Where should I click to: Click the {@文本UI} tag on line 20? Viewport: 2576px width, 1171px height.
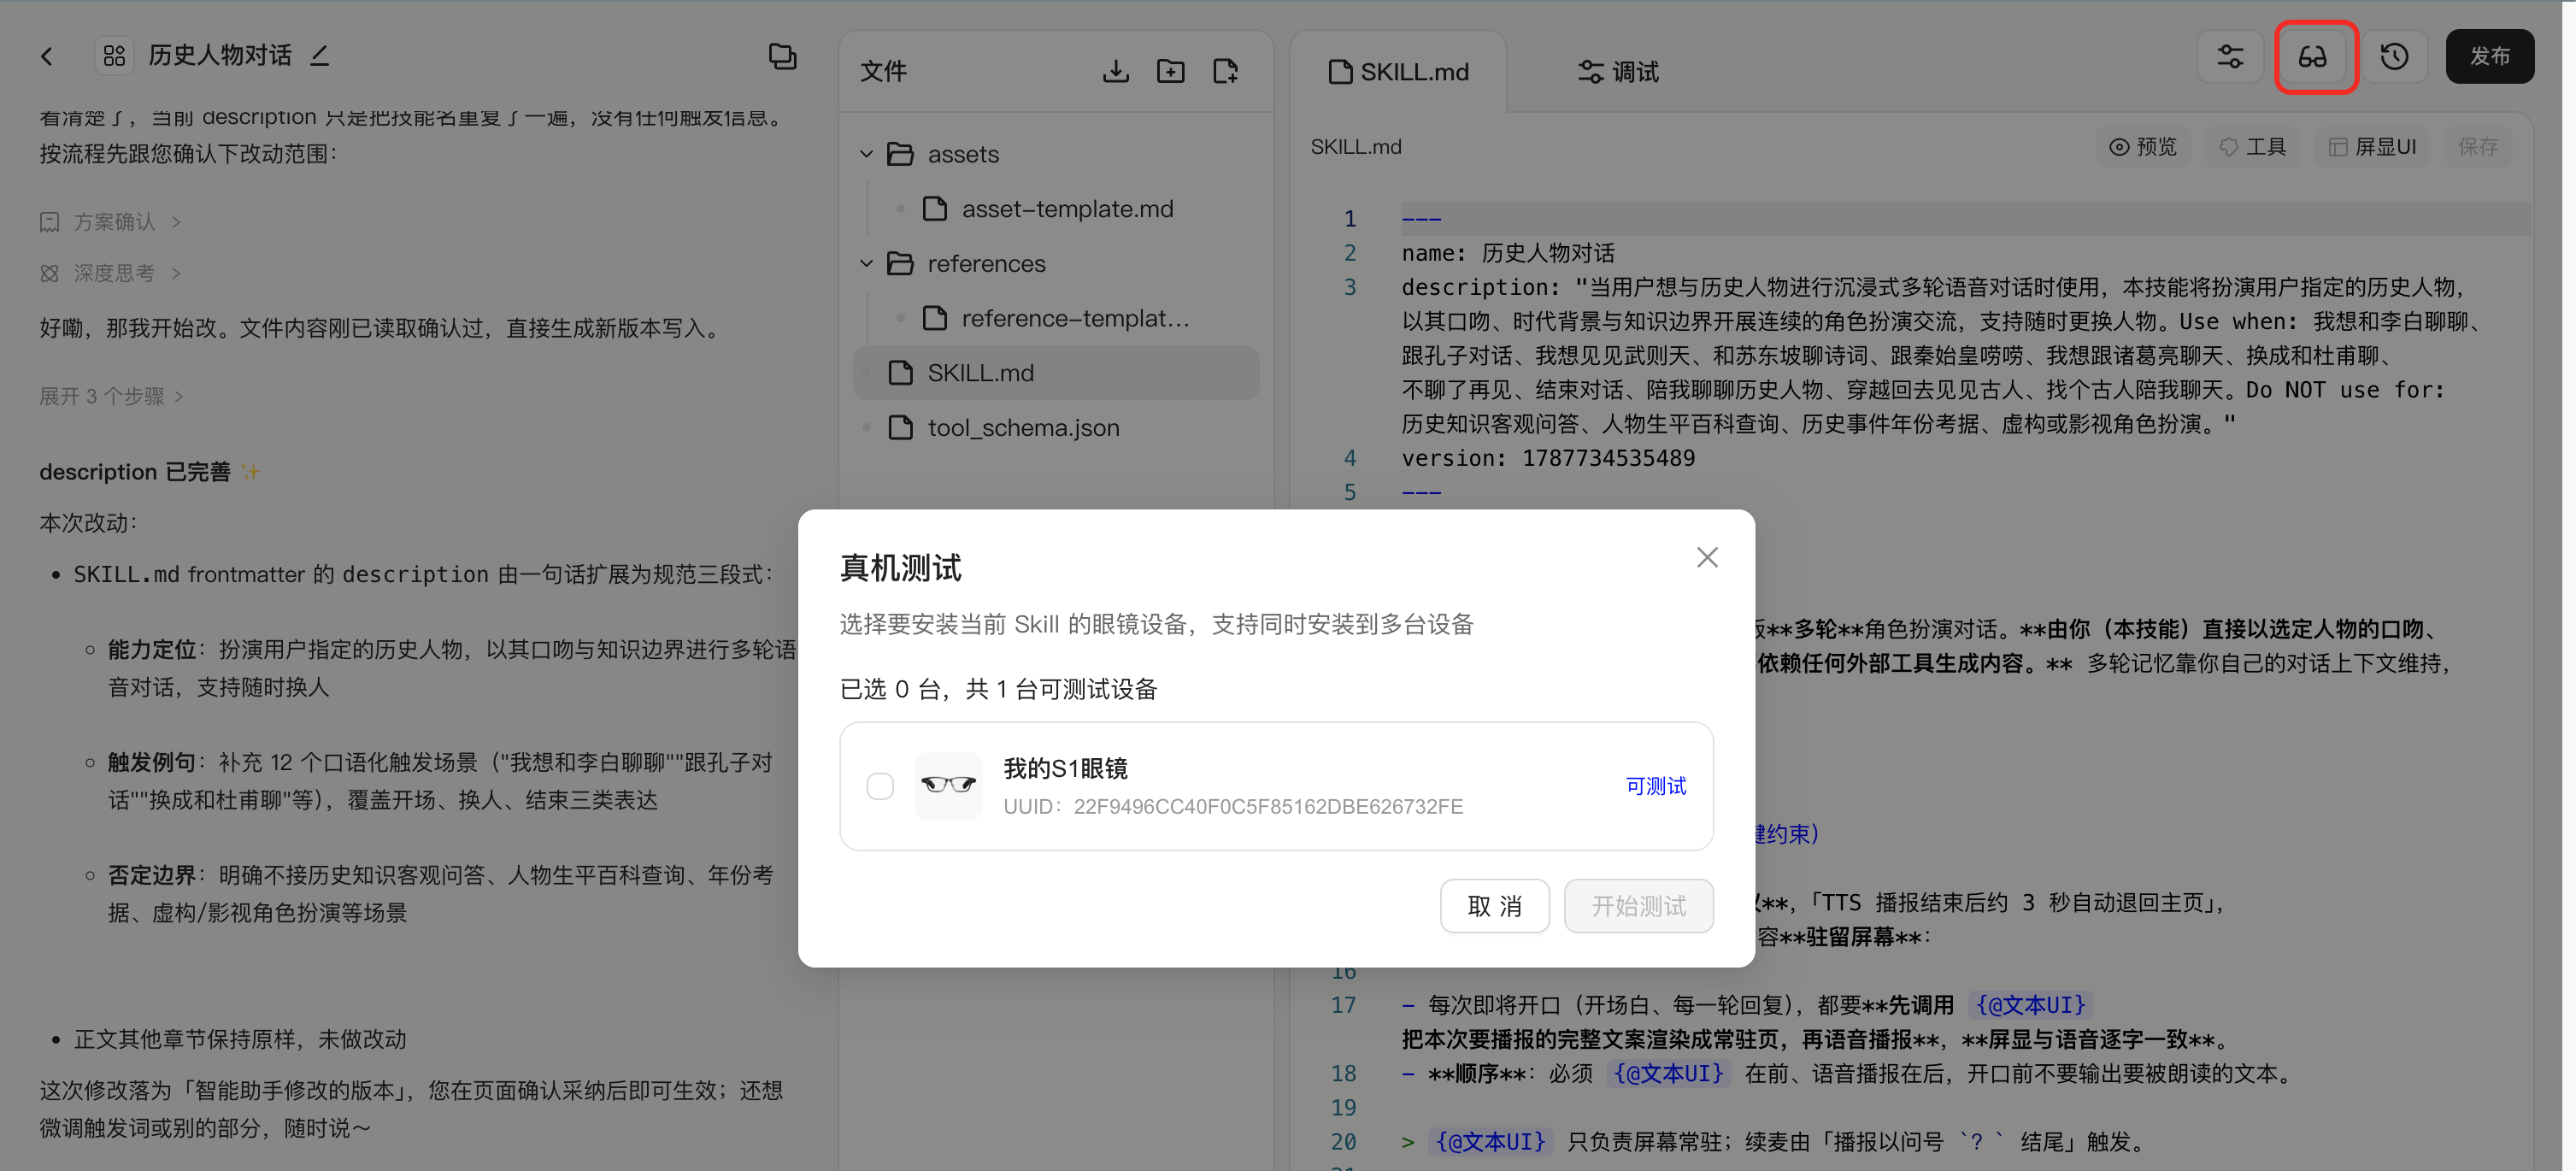tap(1490, 1141)
